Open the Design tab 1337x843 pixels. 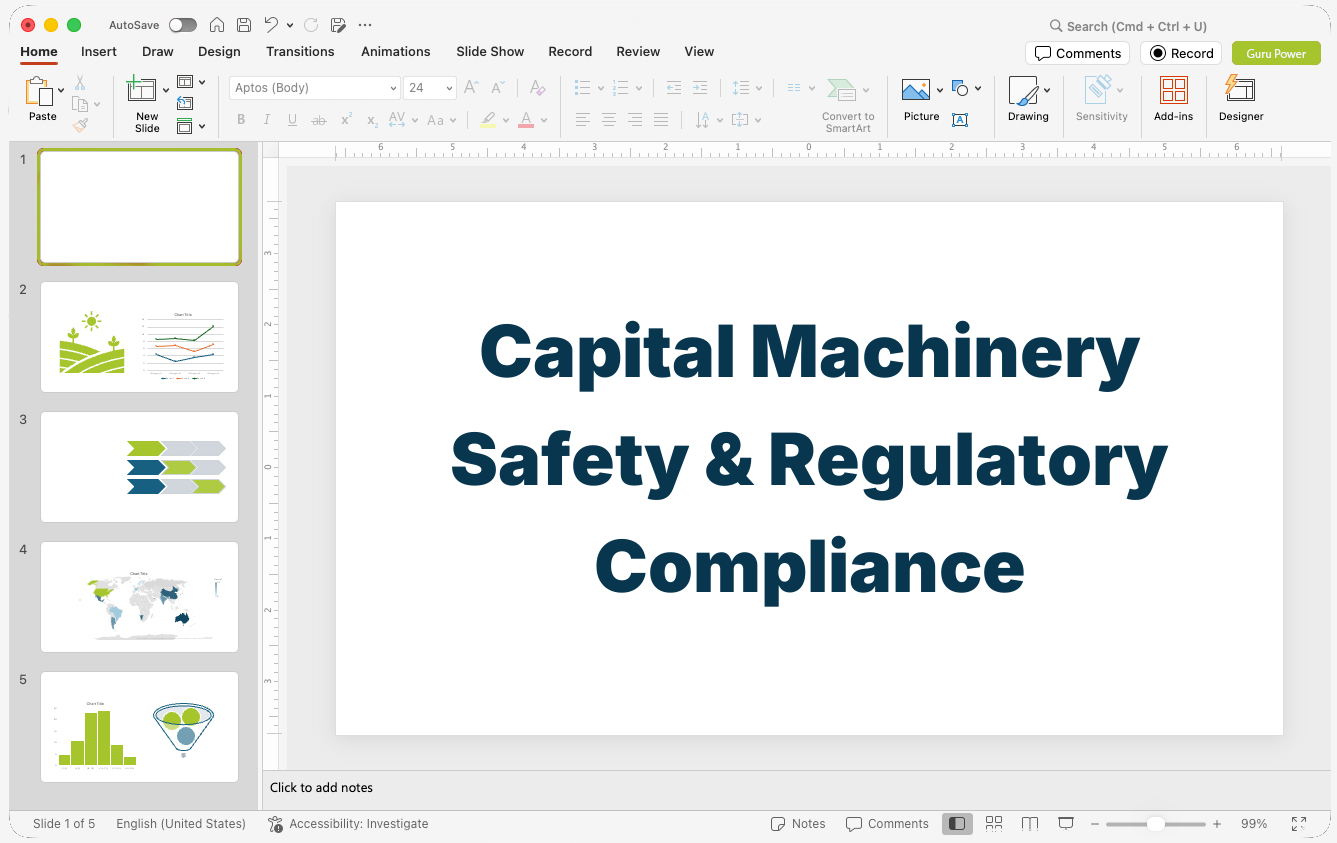coord(219,51)
